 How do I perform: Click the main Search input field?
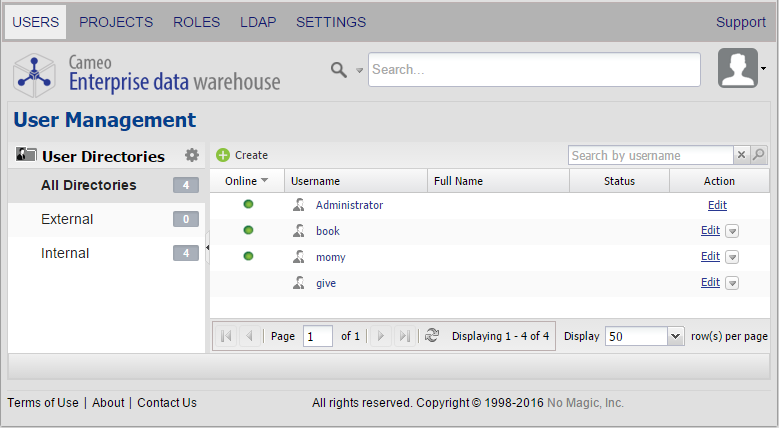tap(534, 70)
